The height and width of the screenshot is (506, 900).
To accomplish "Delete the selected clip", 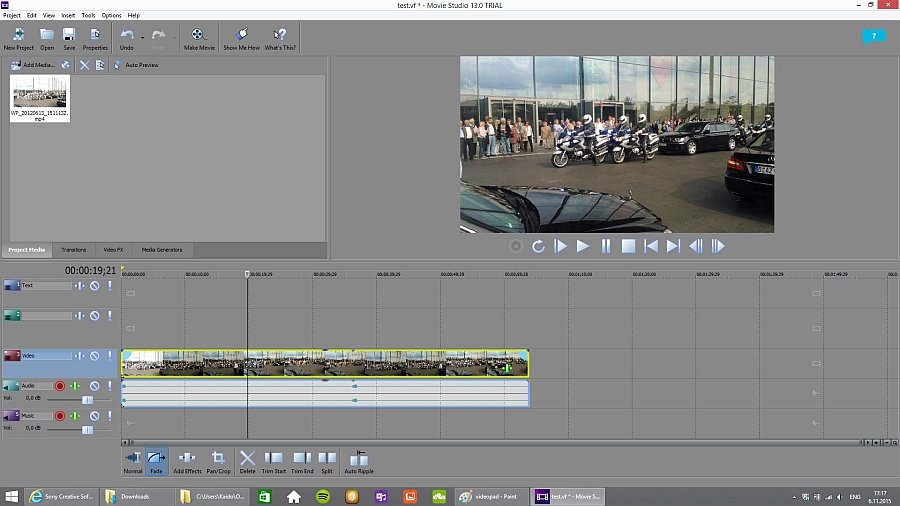I will click(x=247, y=462).
